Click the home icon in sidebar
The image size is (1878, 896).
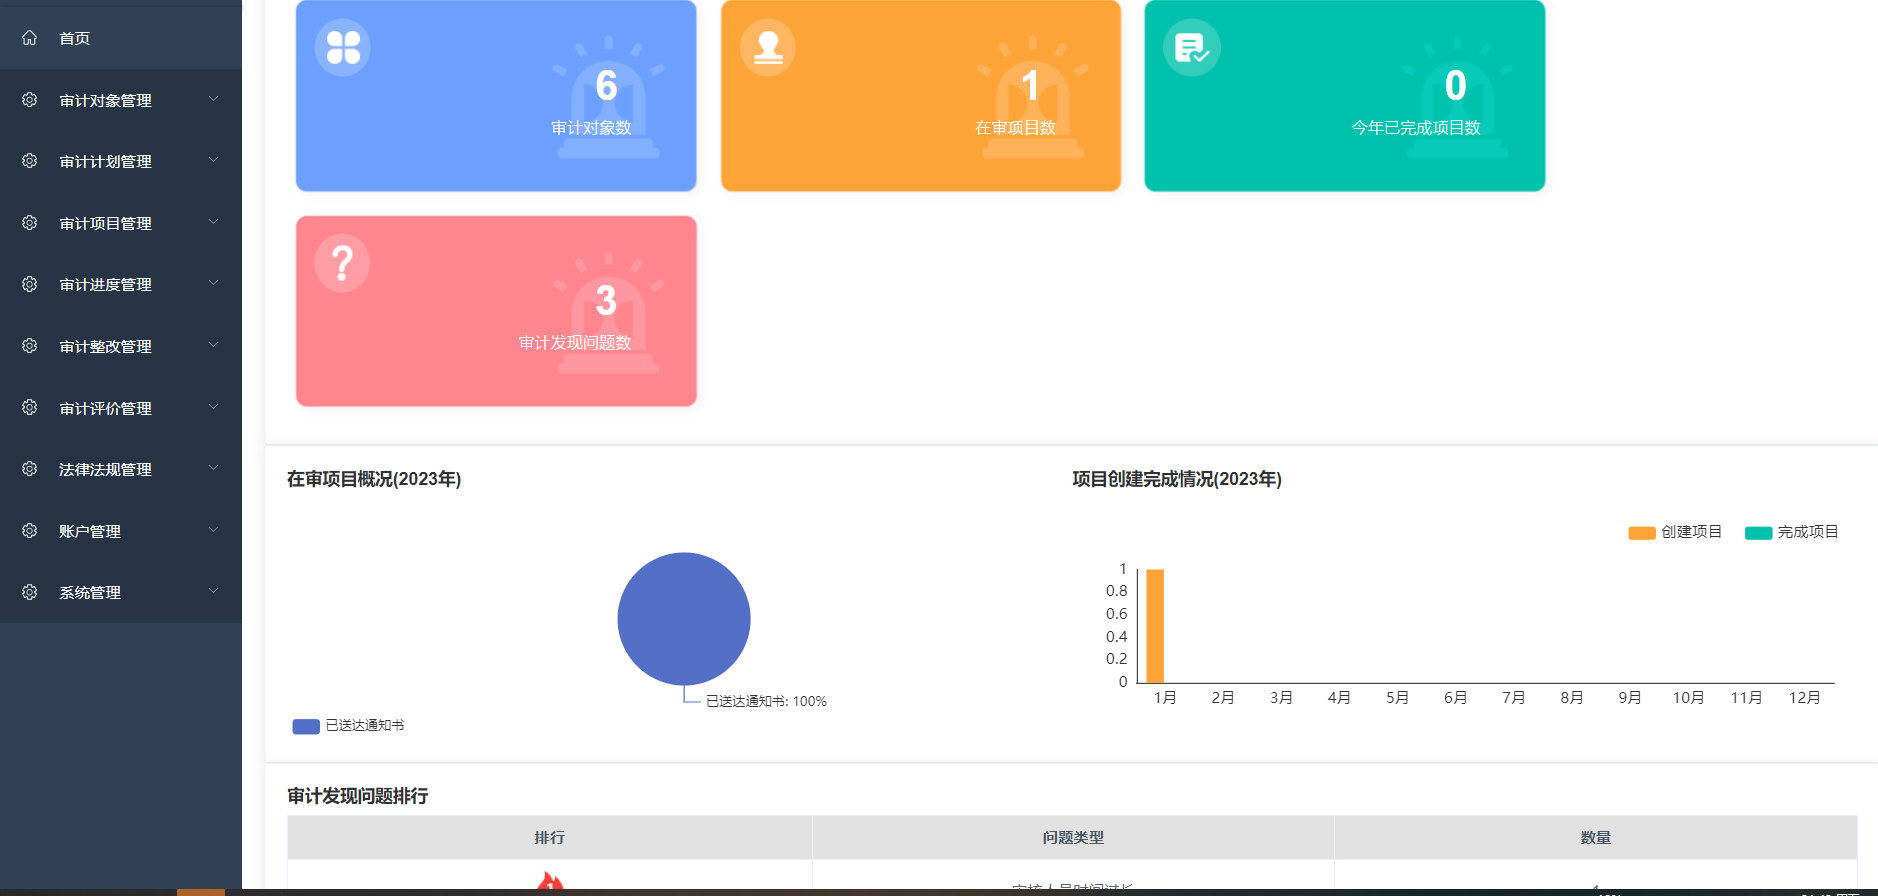tap(30, 38)
